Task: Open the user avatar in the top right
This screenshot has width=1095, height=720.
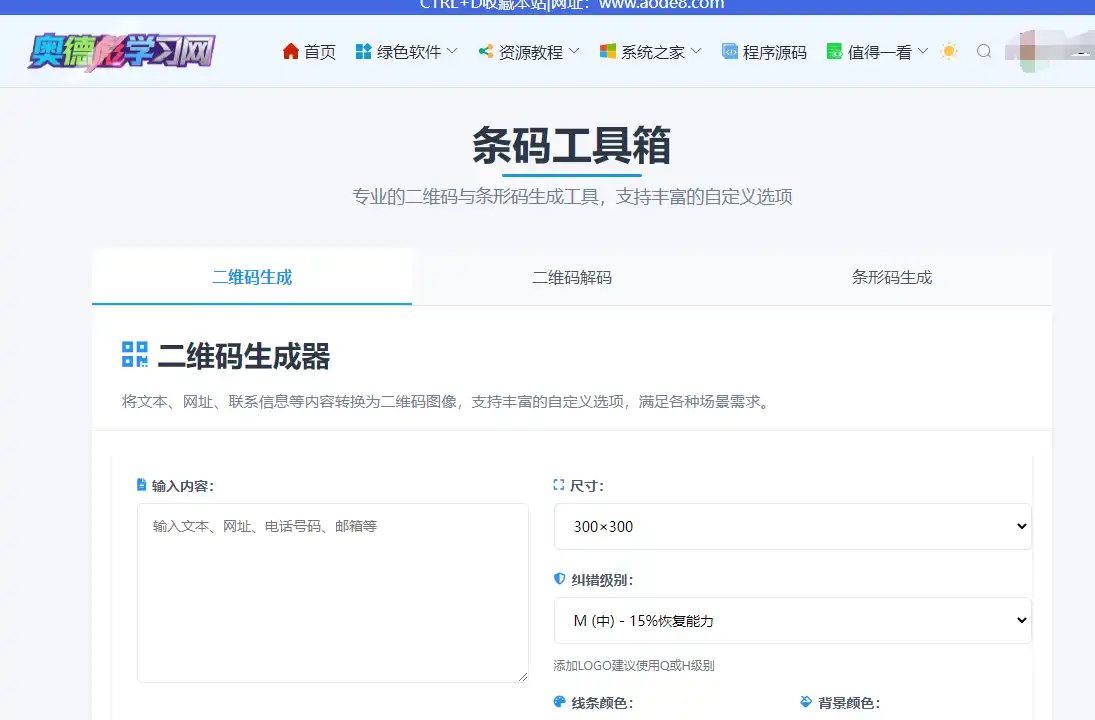Action: pos(1027,51)
